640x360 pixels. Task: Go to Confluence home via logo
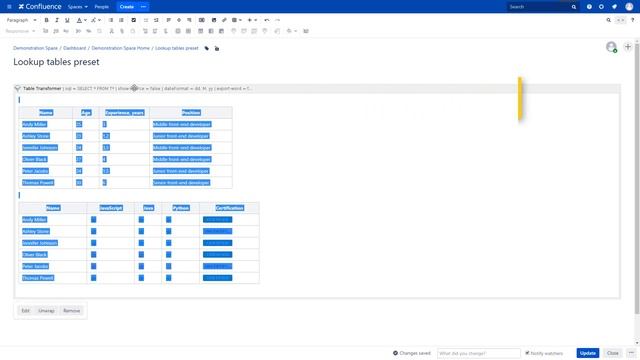tap(40, 7)
